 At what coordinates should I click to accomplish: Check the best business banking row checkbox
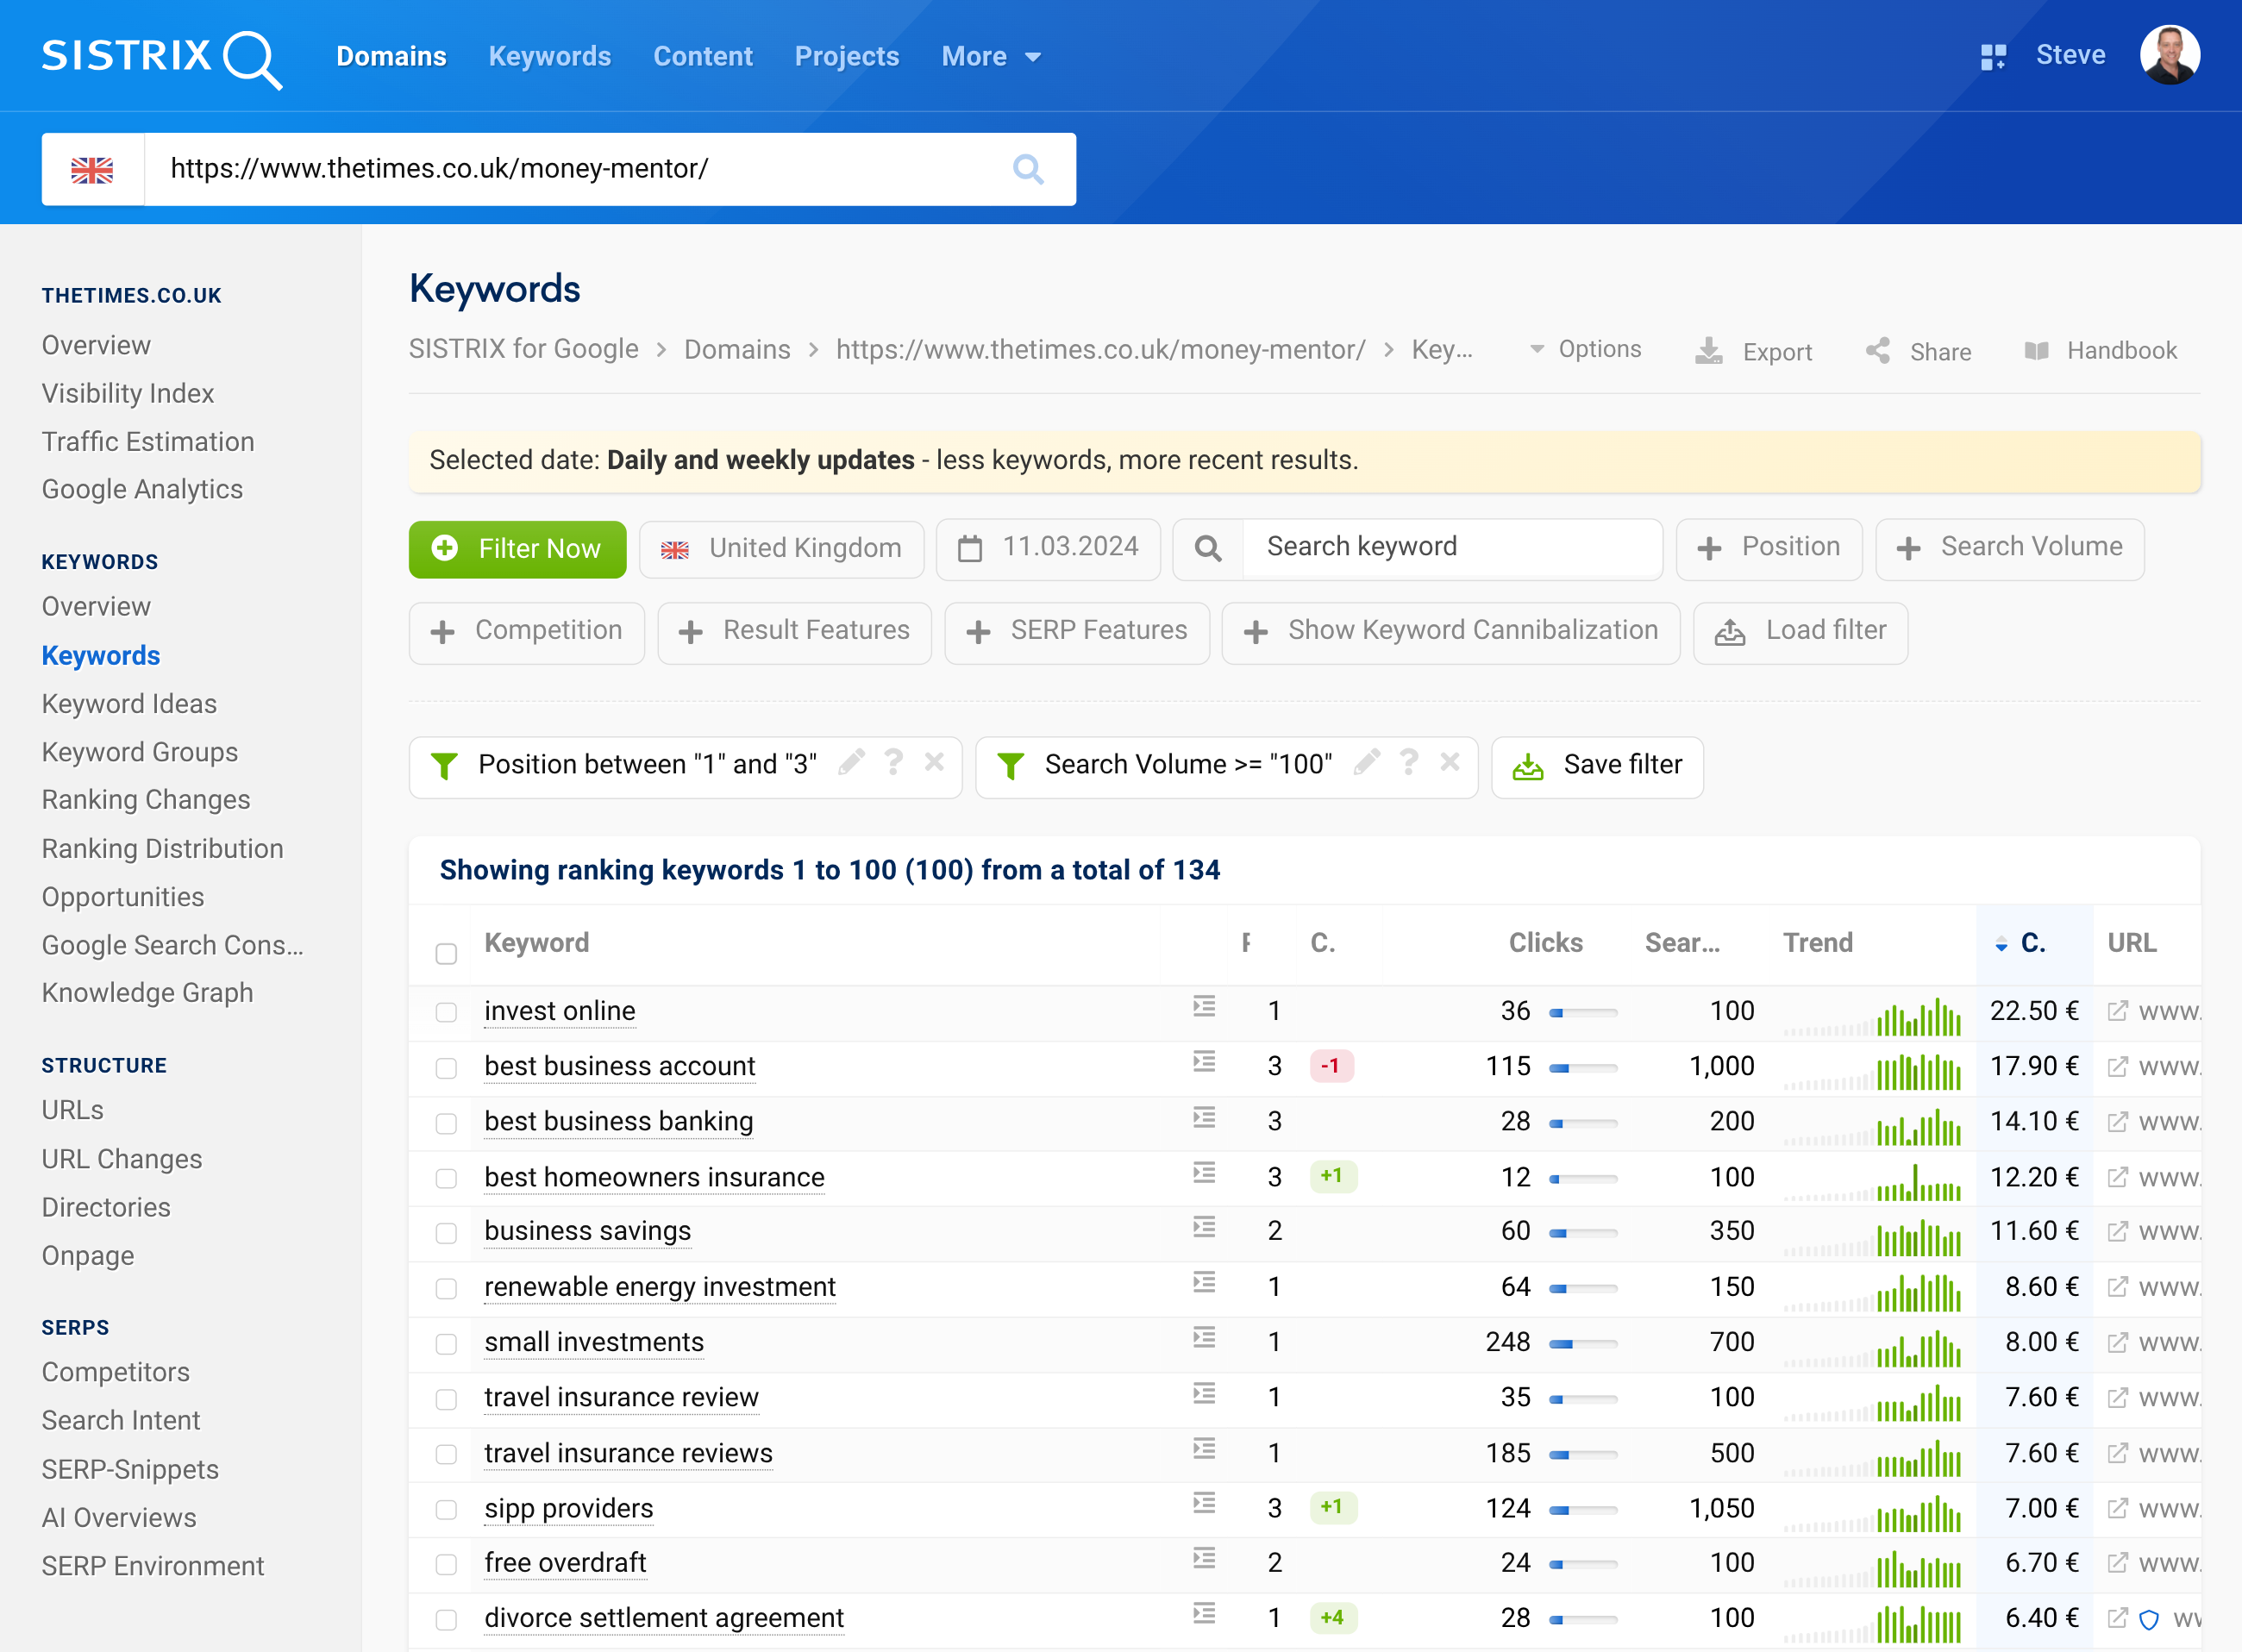pyautogui.click(x=446, y=1123)
